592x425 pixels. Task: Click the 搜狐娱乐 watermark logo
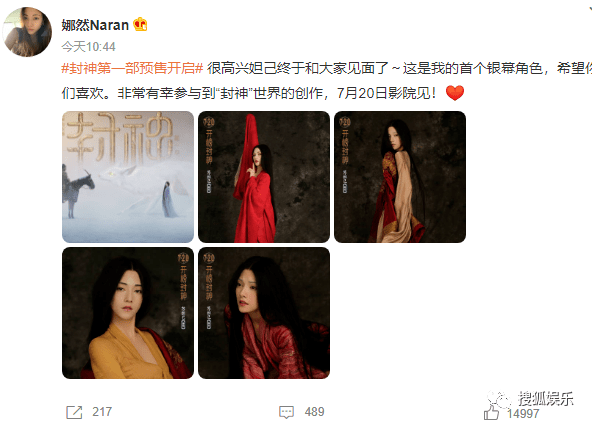point(530,399)
